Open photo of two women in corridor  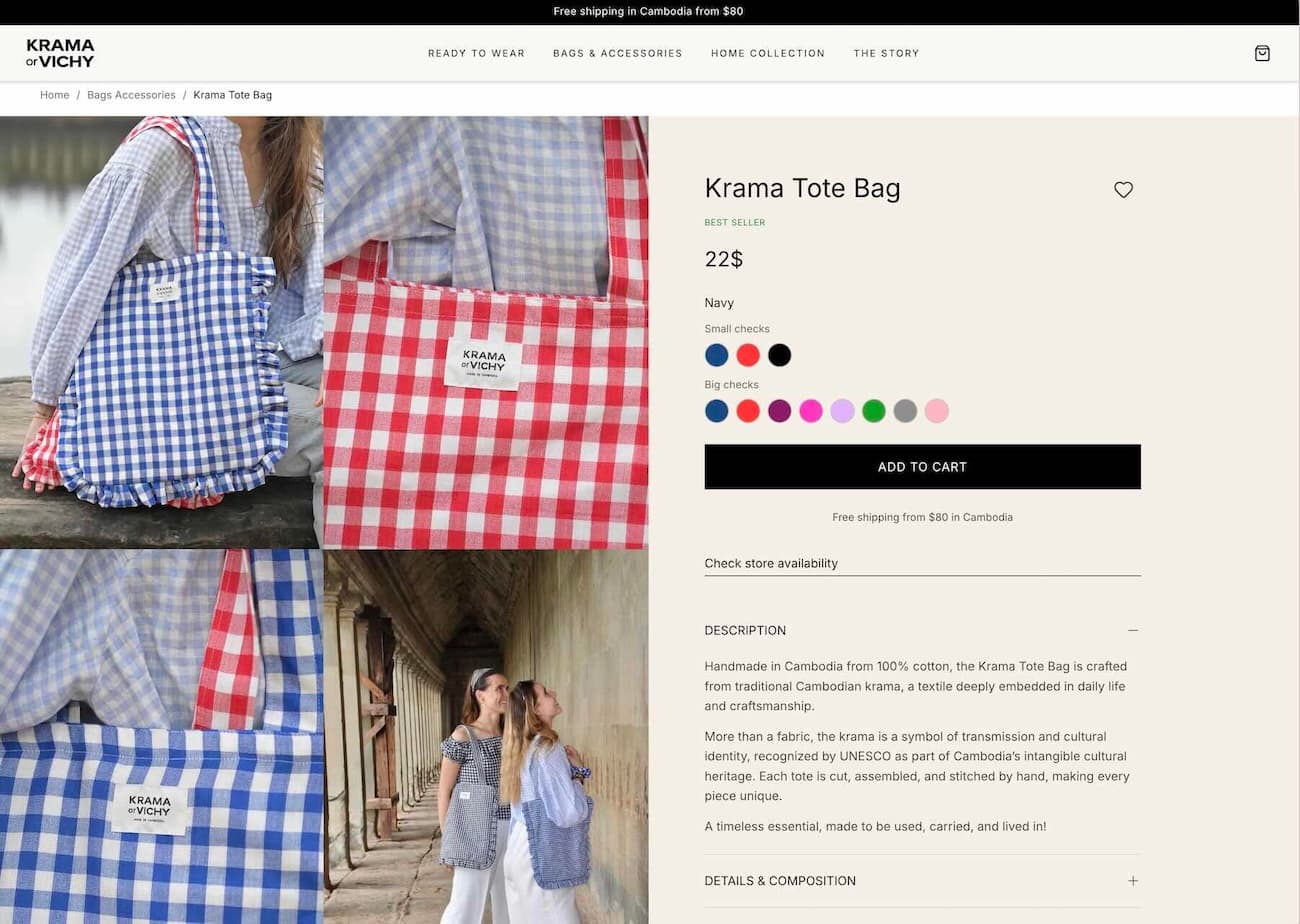(x=486, y=737)
